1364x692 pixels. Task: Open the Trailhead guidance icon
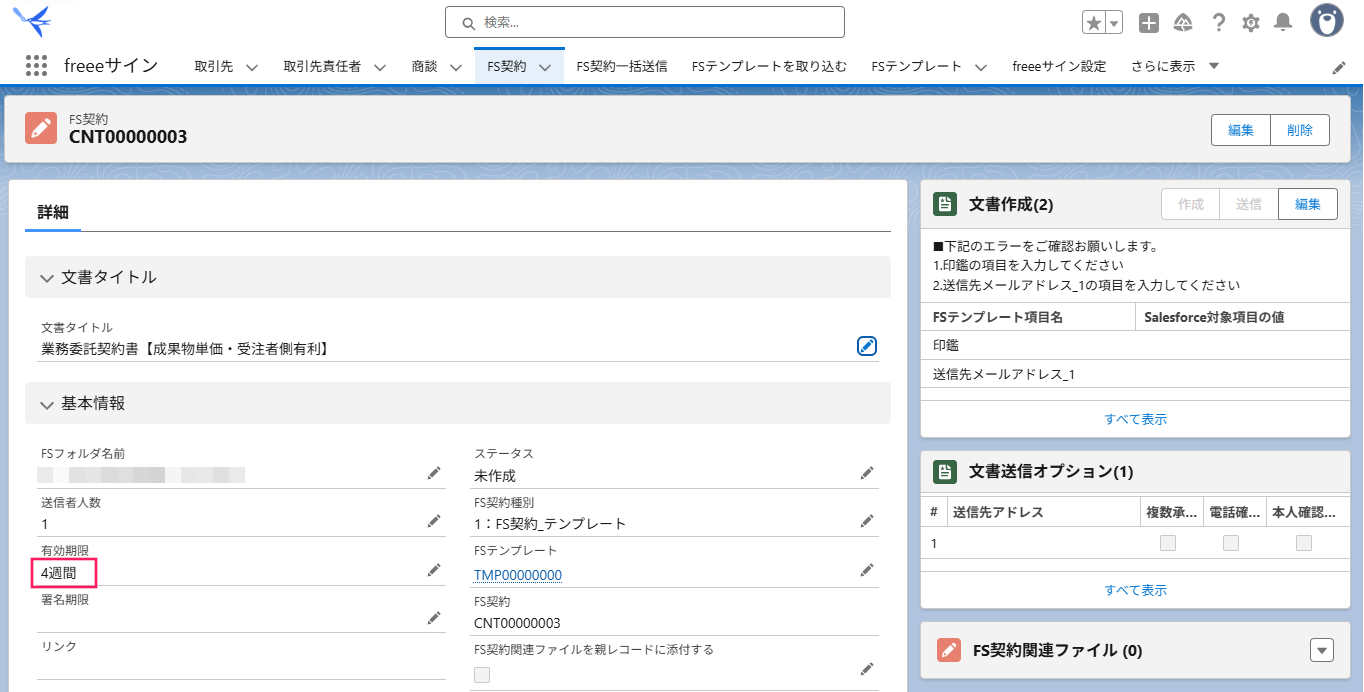1183,23
